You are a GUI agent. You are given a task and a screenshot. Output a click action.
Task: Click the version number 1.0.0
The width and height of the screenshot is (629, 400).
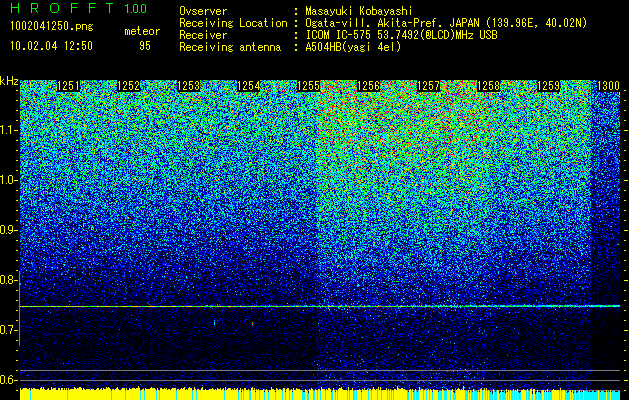(135, 8)
